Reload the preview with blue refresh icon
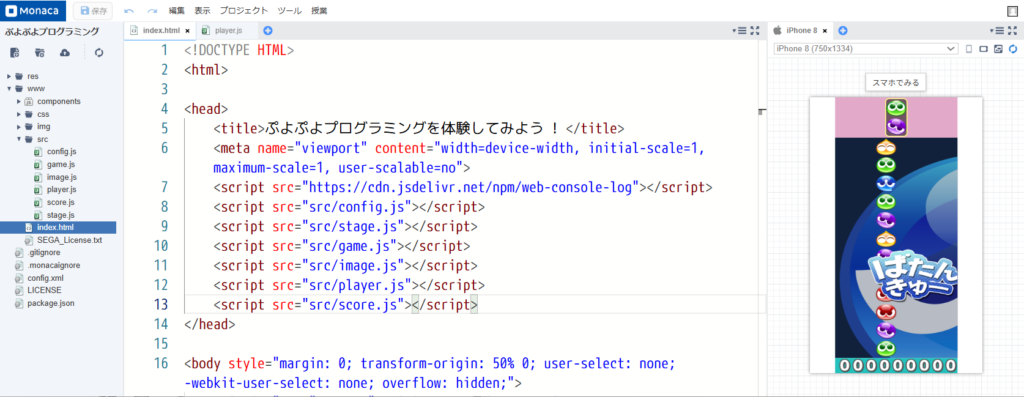The image size is (1024, 397). point(1013,48)
